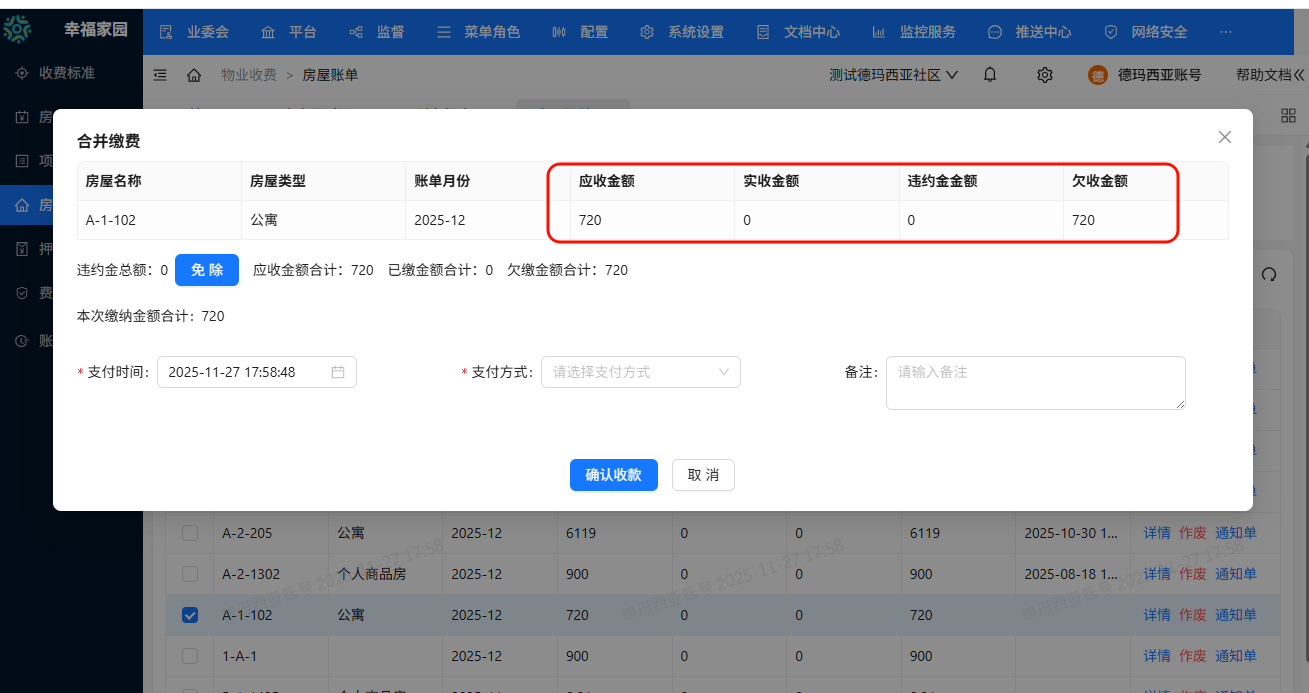Open the settings gear icon in header
Viewport: 1309px width, 693px height.
tap(1045, 75)
